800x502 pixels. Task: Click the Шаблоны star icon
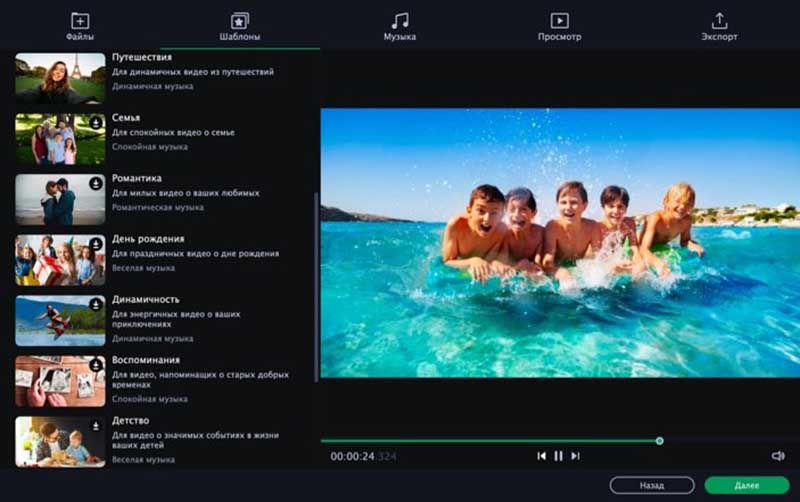point(239,21)
